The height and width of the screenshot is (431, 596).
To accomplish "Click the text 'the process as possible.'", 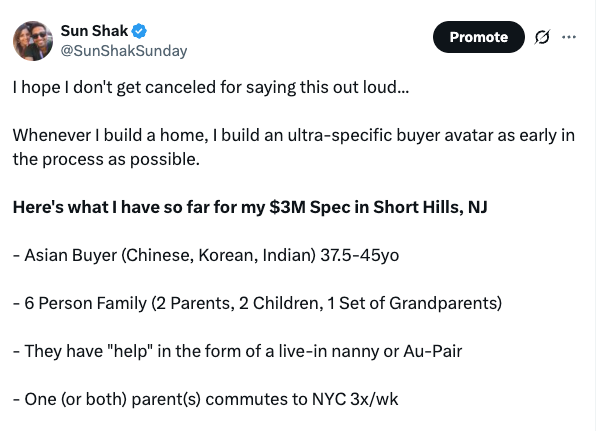I will 106,160.
